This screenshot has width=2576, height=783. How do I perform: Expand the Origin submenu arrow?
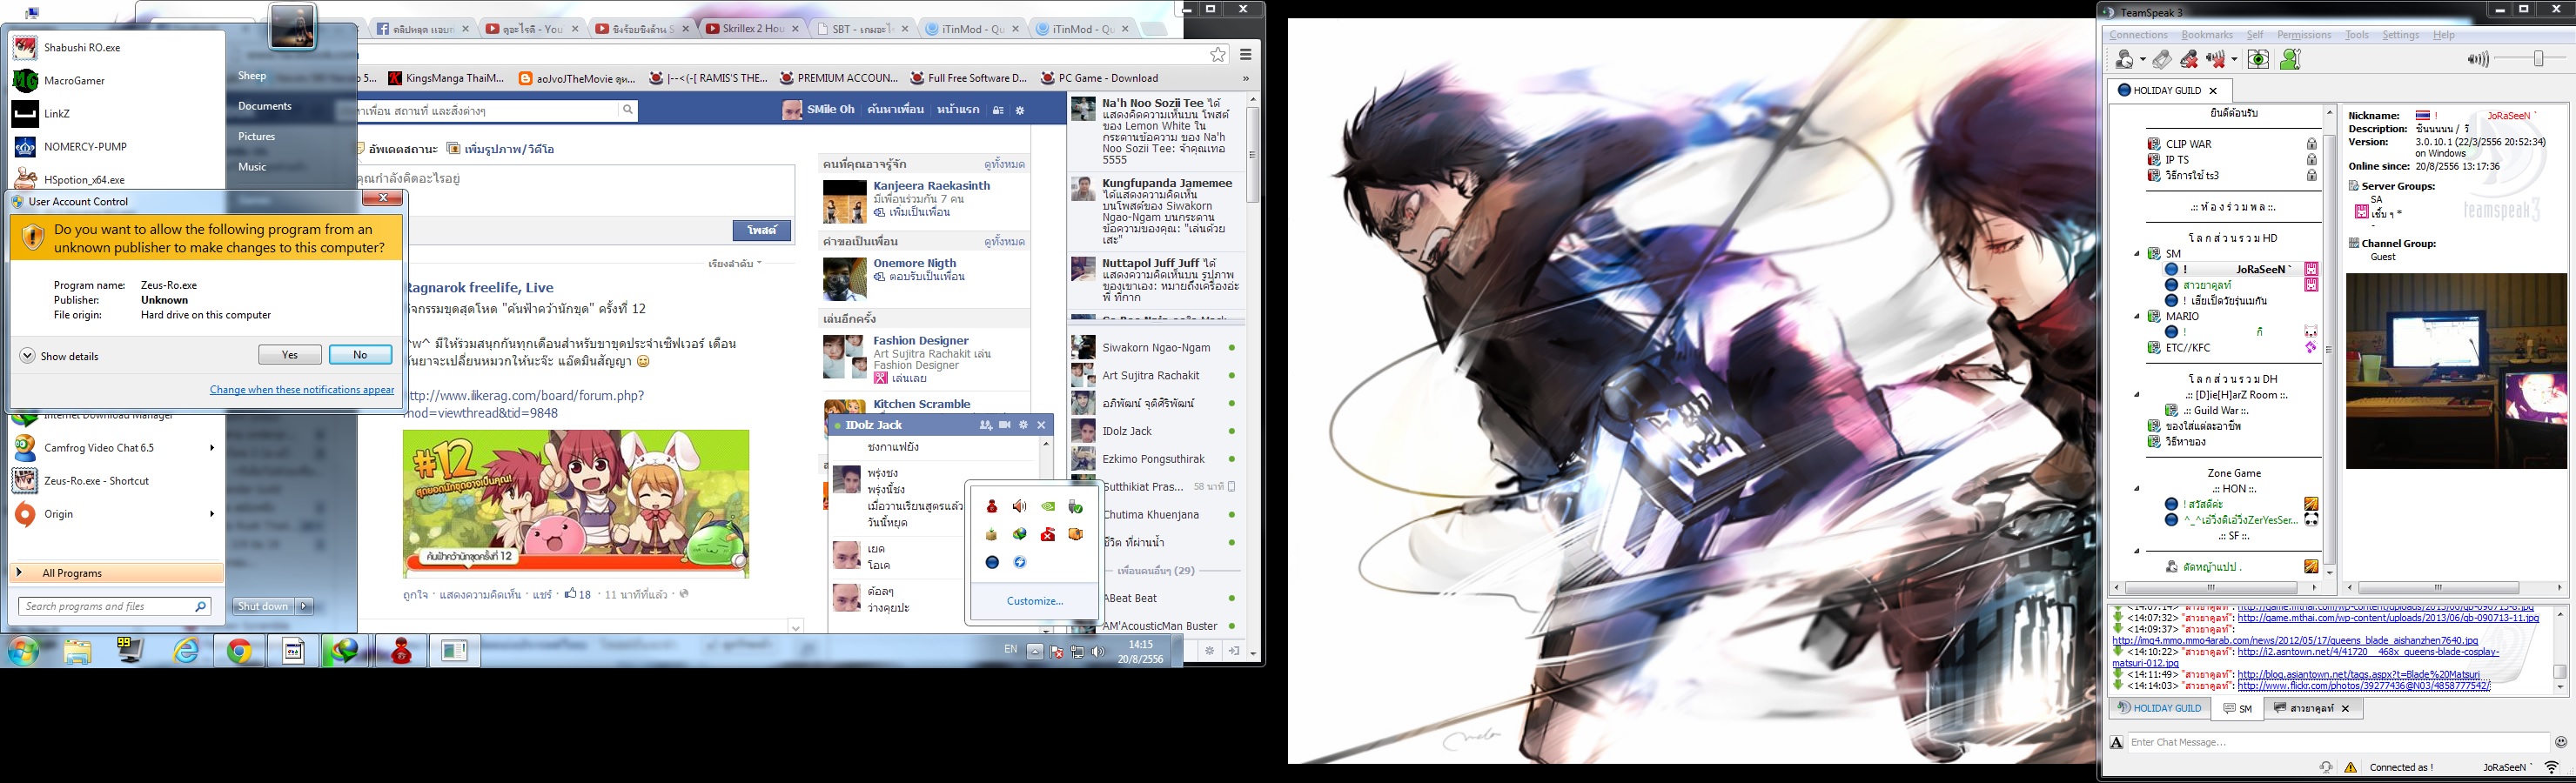coord(212,514)
